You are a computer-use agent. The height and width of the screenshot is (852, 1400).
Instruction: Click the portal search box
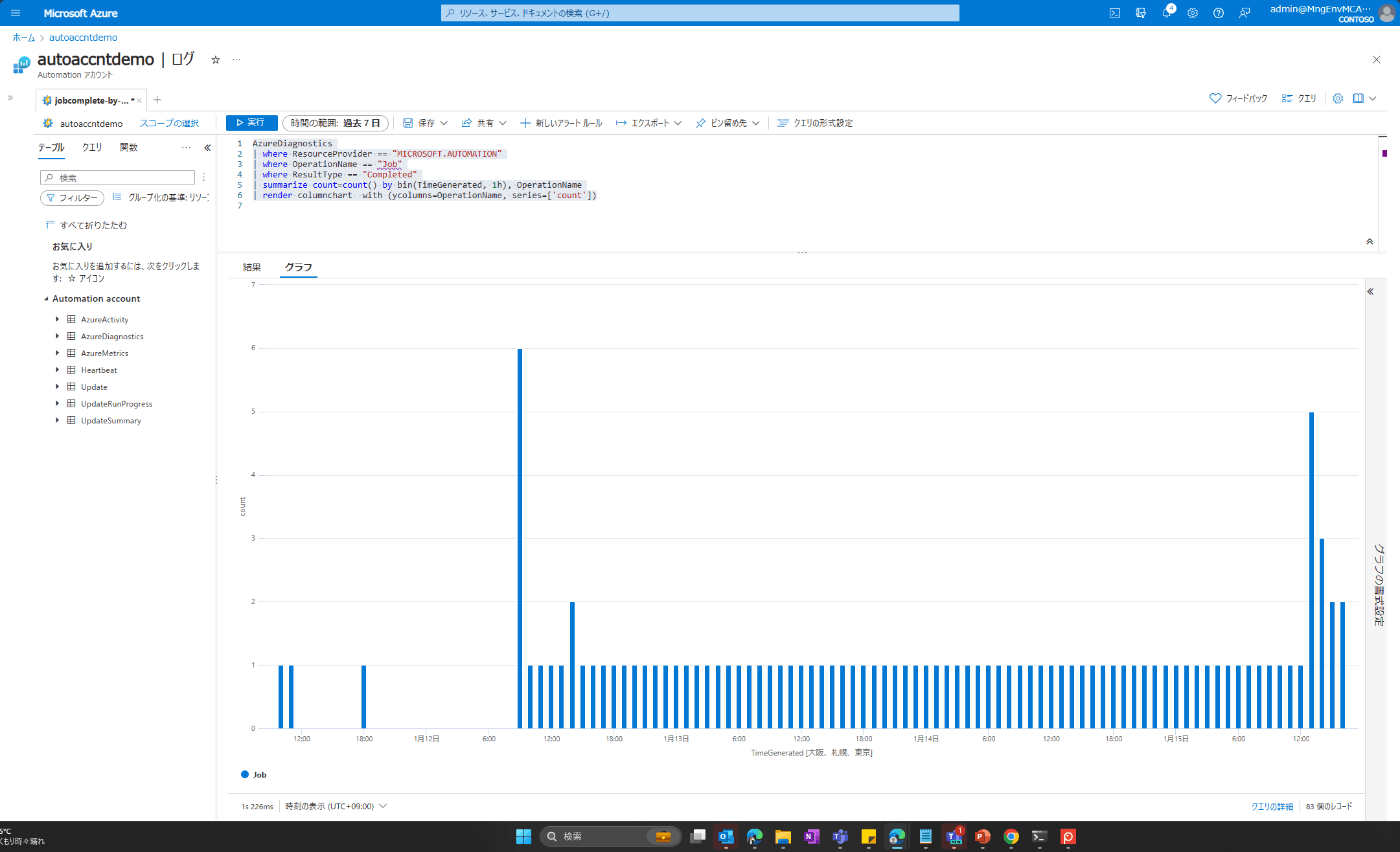[x=700, y=13]
